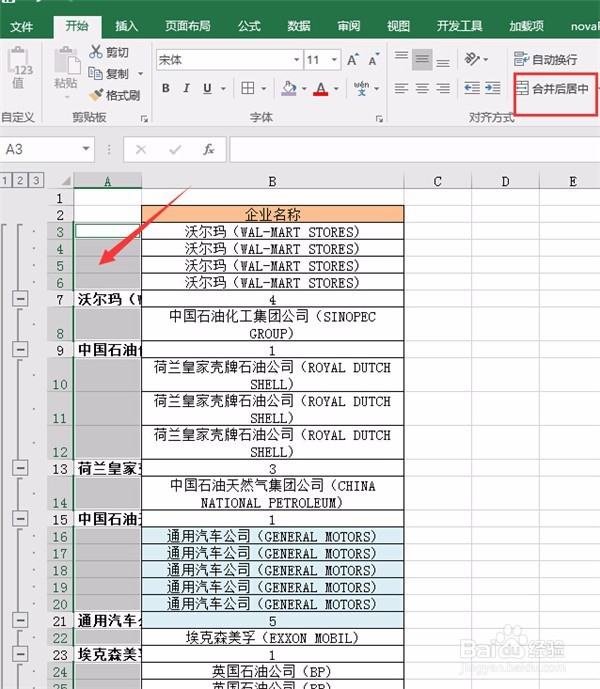This screenshot has height=689, width=600.
Task: Select the 企业名称 header cell
Action: point(273,214)
